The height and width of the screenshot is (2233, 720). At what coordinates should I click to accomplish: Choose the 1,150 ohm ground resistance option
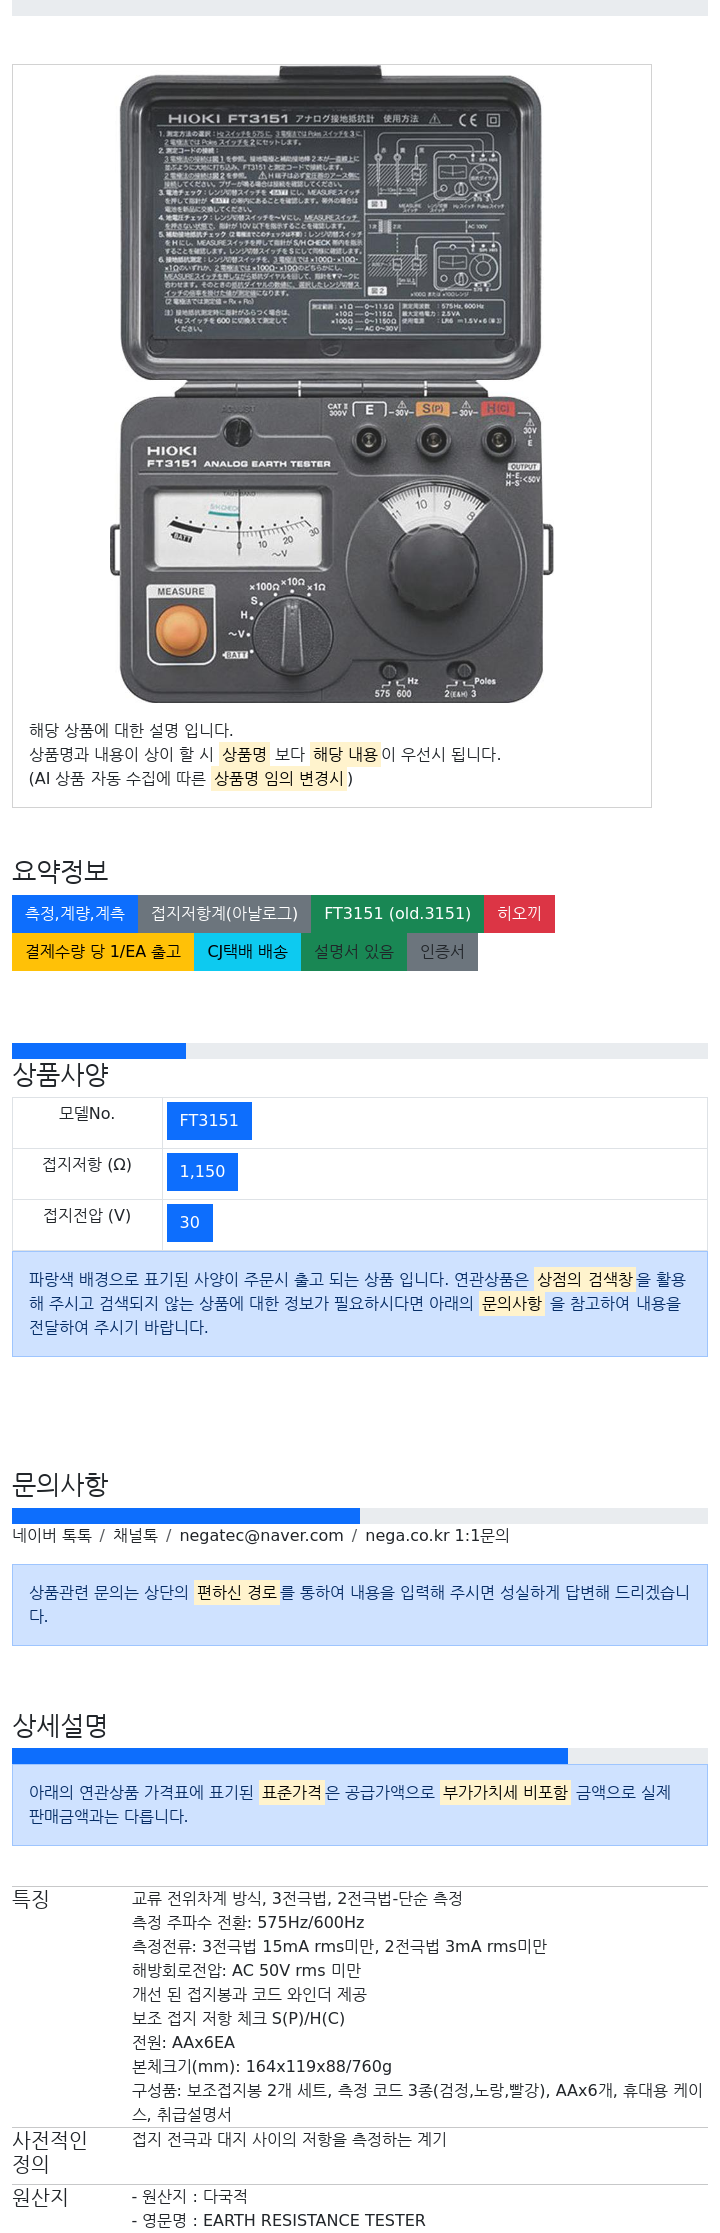(202, 1172)
